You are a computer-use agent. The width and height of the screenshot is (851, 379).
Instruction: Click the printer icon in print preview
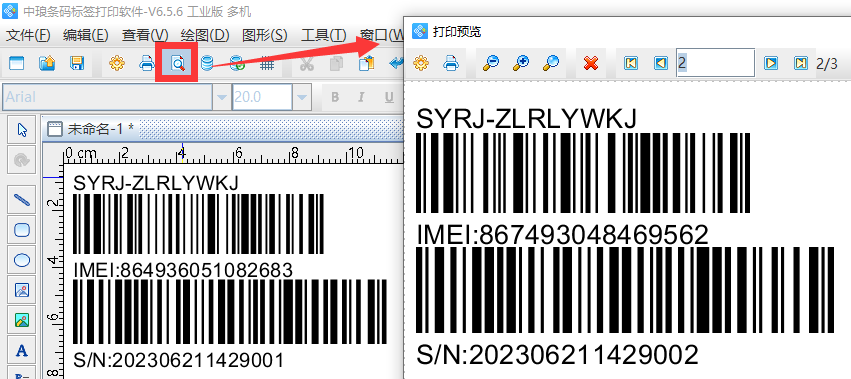click(x=450, y=63)
